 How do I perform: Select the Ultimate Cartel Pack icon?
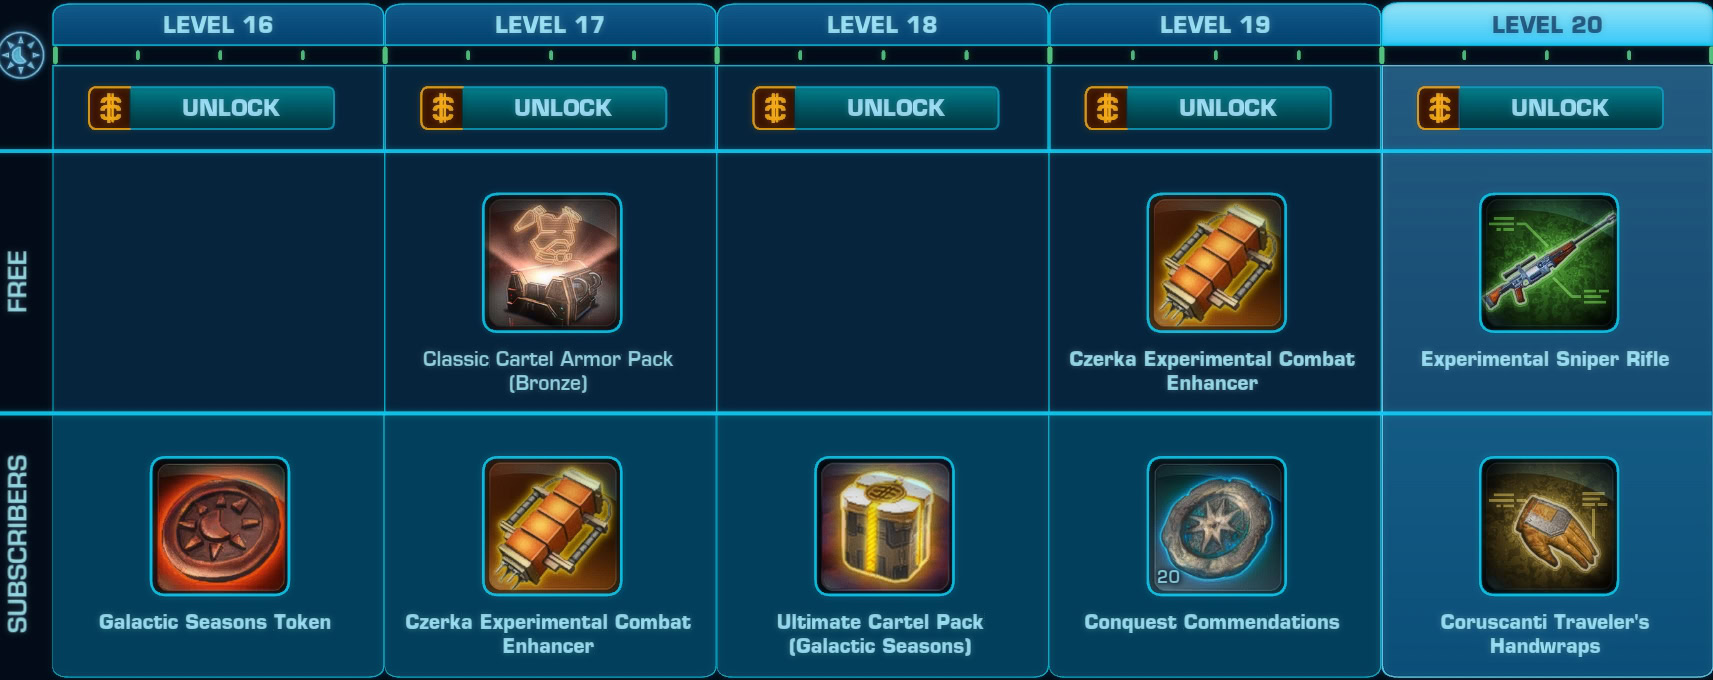pos(884,526)
